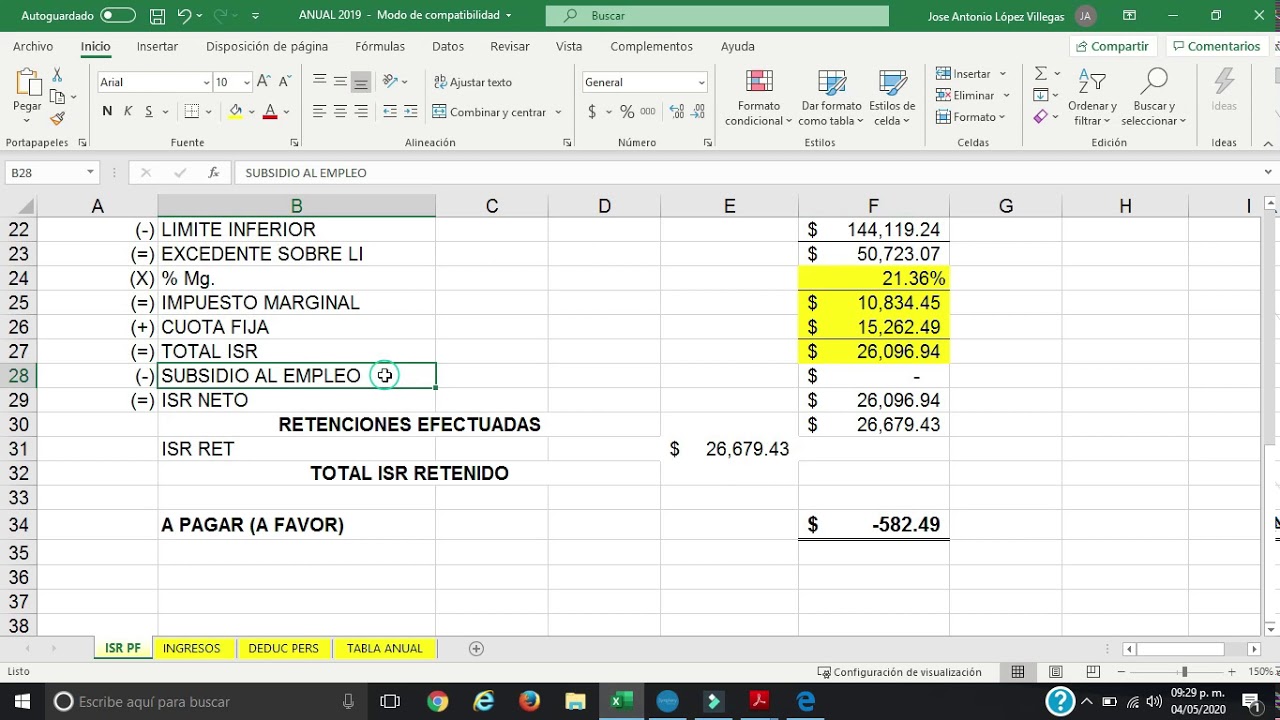
Task: Open Formato condicional menu
Action: [x=759, y=98]
